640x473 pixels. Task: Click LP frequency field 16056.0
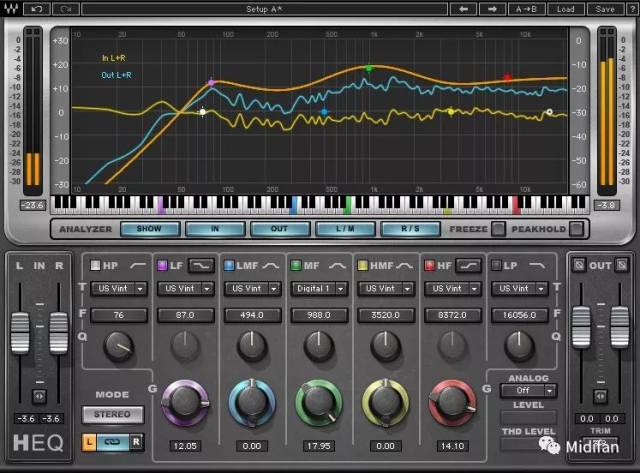click(520, 315)
